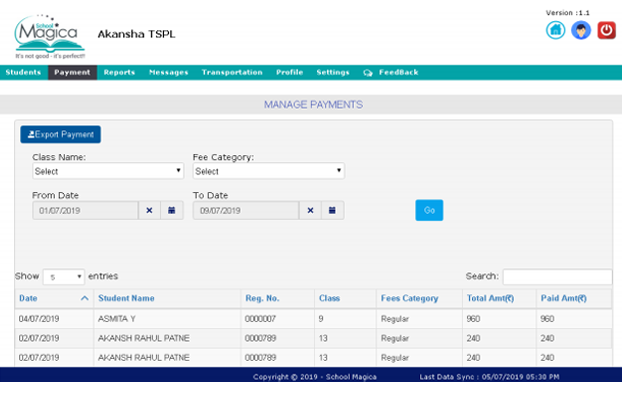The width and height of the screenshot is (622, 396).
Task: Open the user profile avatar icon
Action: point(581,30)
